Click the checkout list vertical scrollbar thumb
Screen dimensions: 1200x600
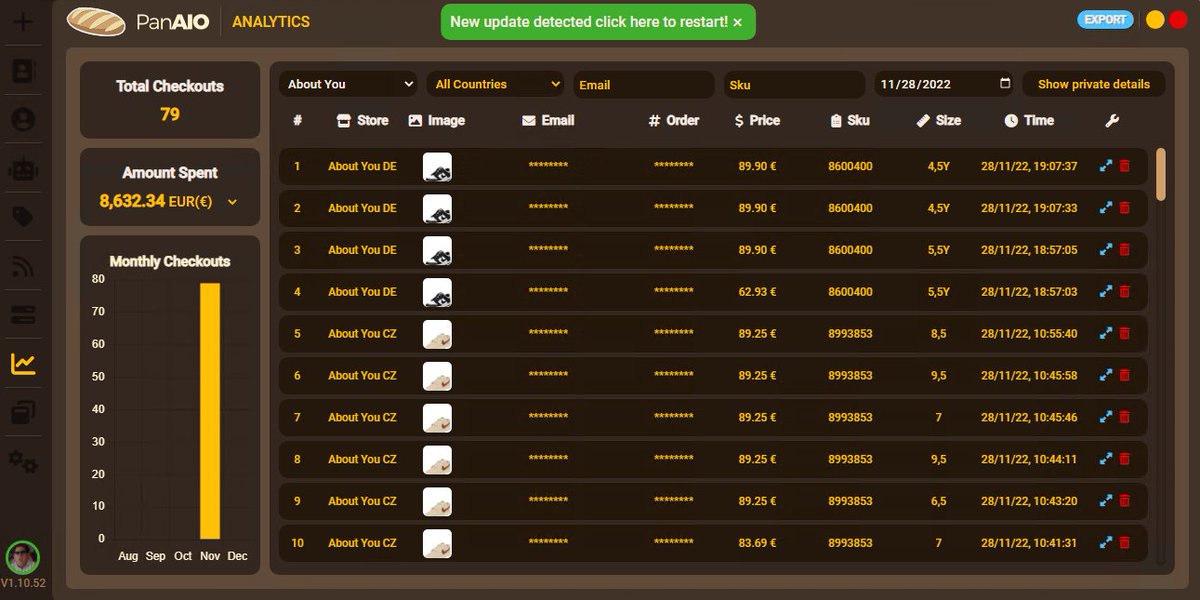1160,174
